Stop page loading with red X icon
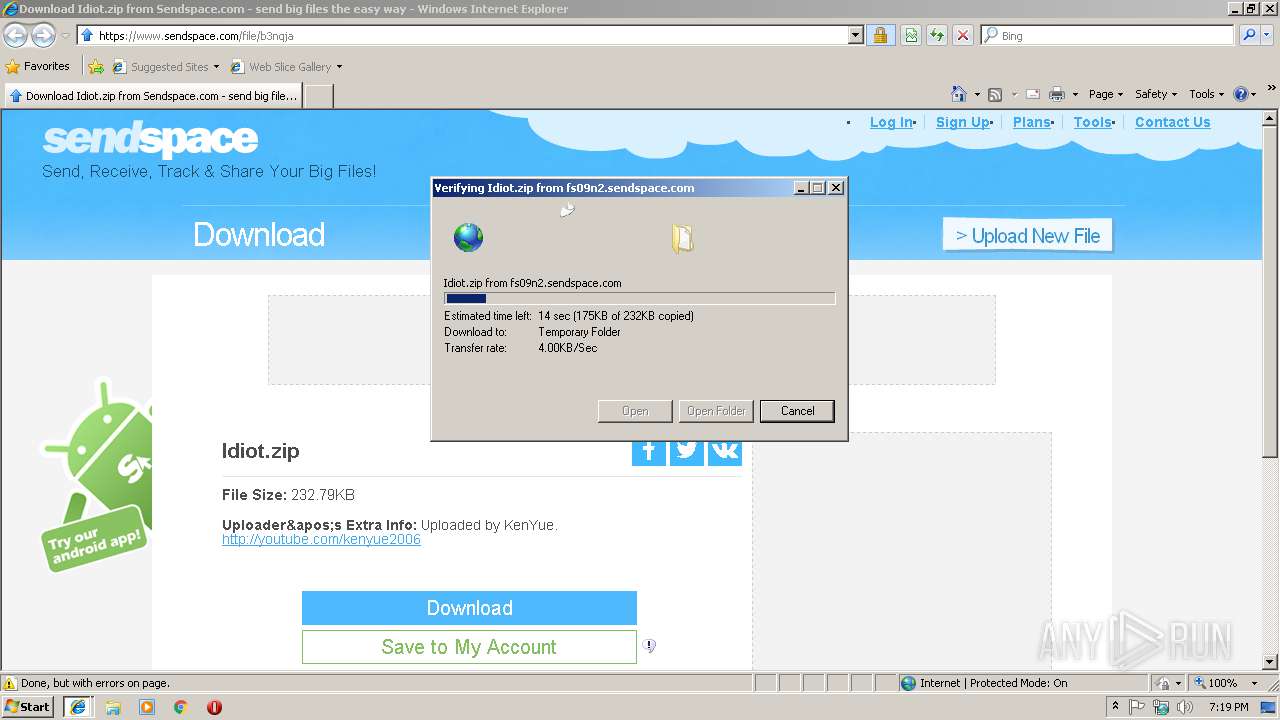Image resolution: width=1280 pixels, height=720 pixels. (x=963, y=35)
